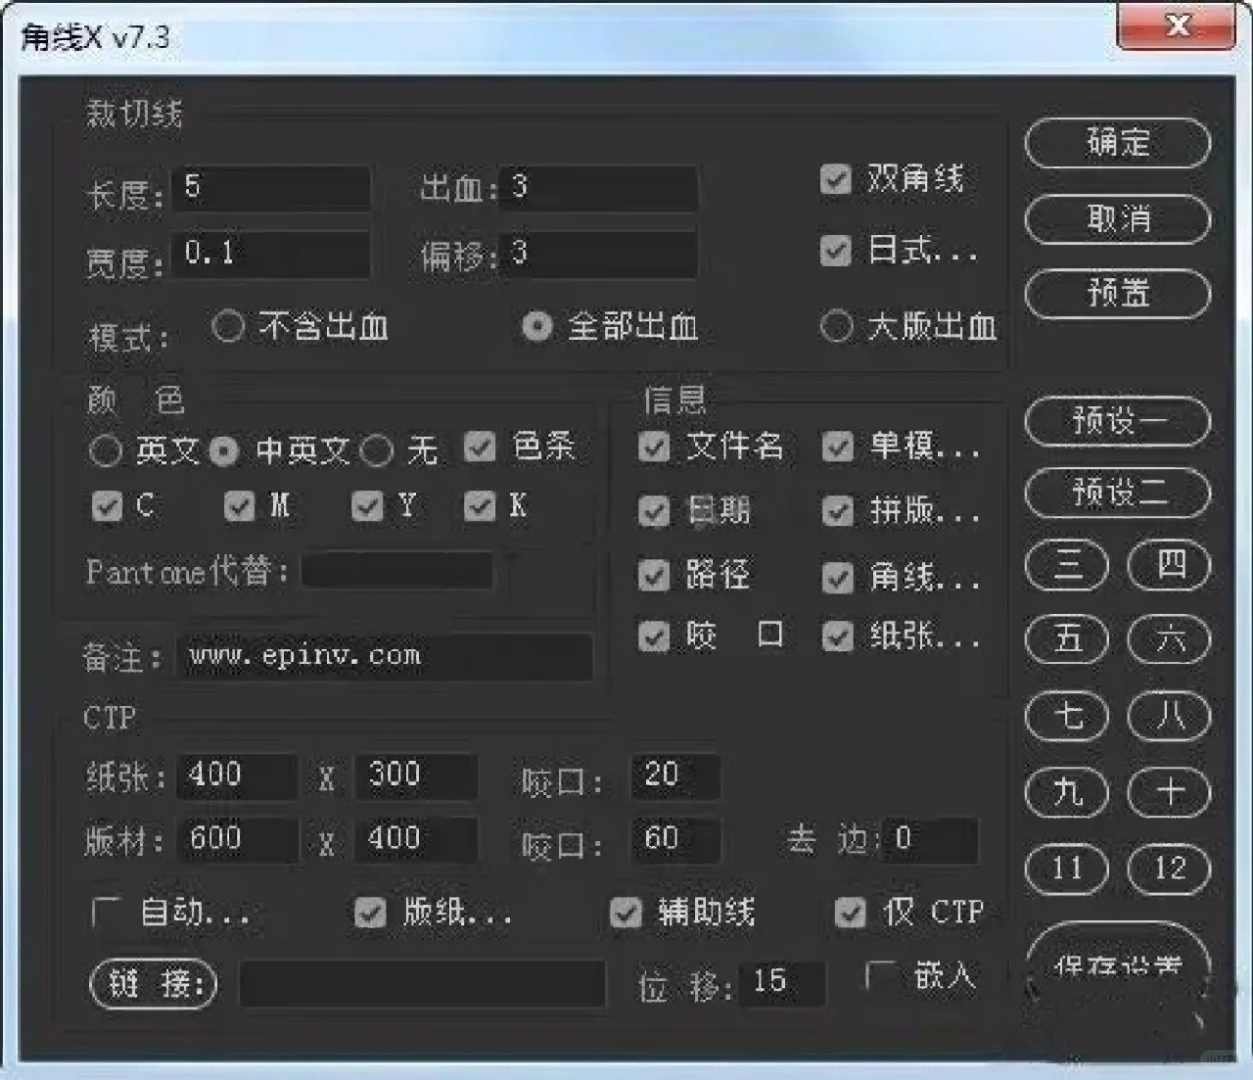Viewport: 1253px width, 1080px height.
Task: Select the 英文 color language radio button
Action: 105,450
